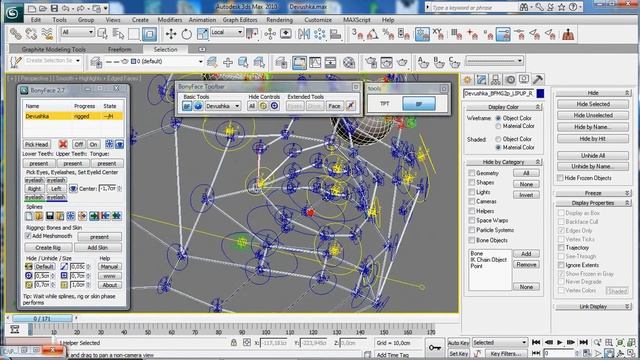Open the selection filter All dropdown
Screen dimensions: 640x360
[x=78, y=32]
